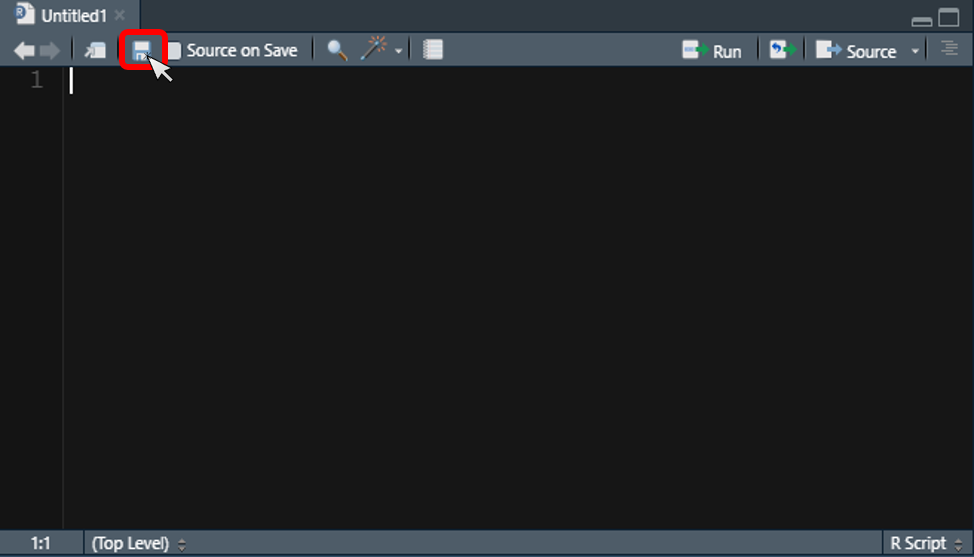Click the back navigation arrow
This screenshot has width=974, height=557.
(x=24, y=50)
